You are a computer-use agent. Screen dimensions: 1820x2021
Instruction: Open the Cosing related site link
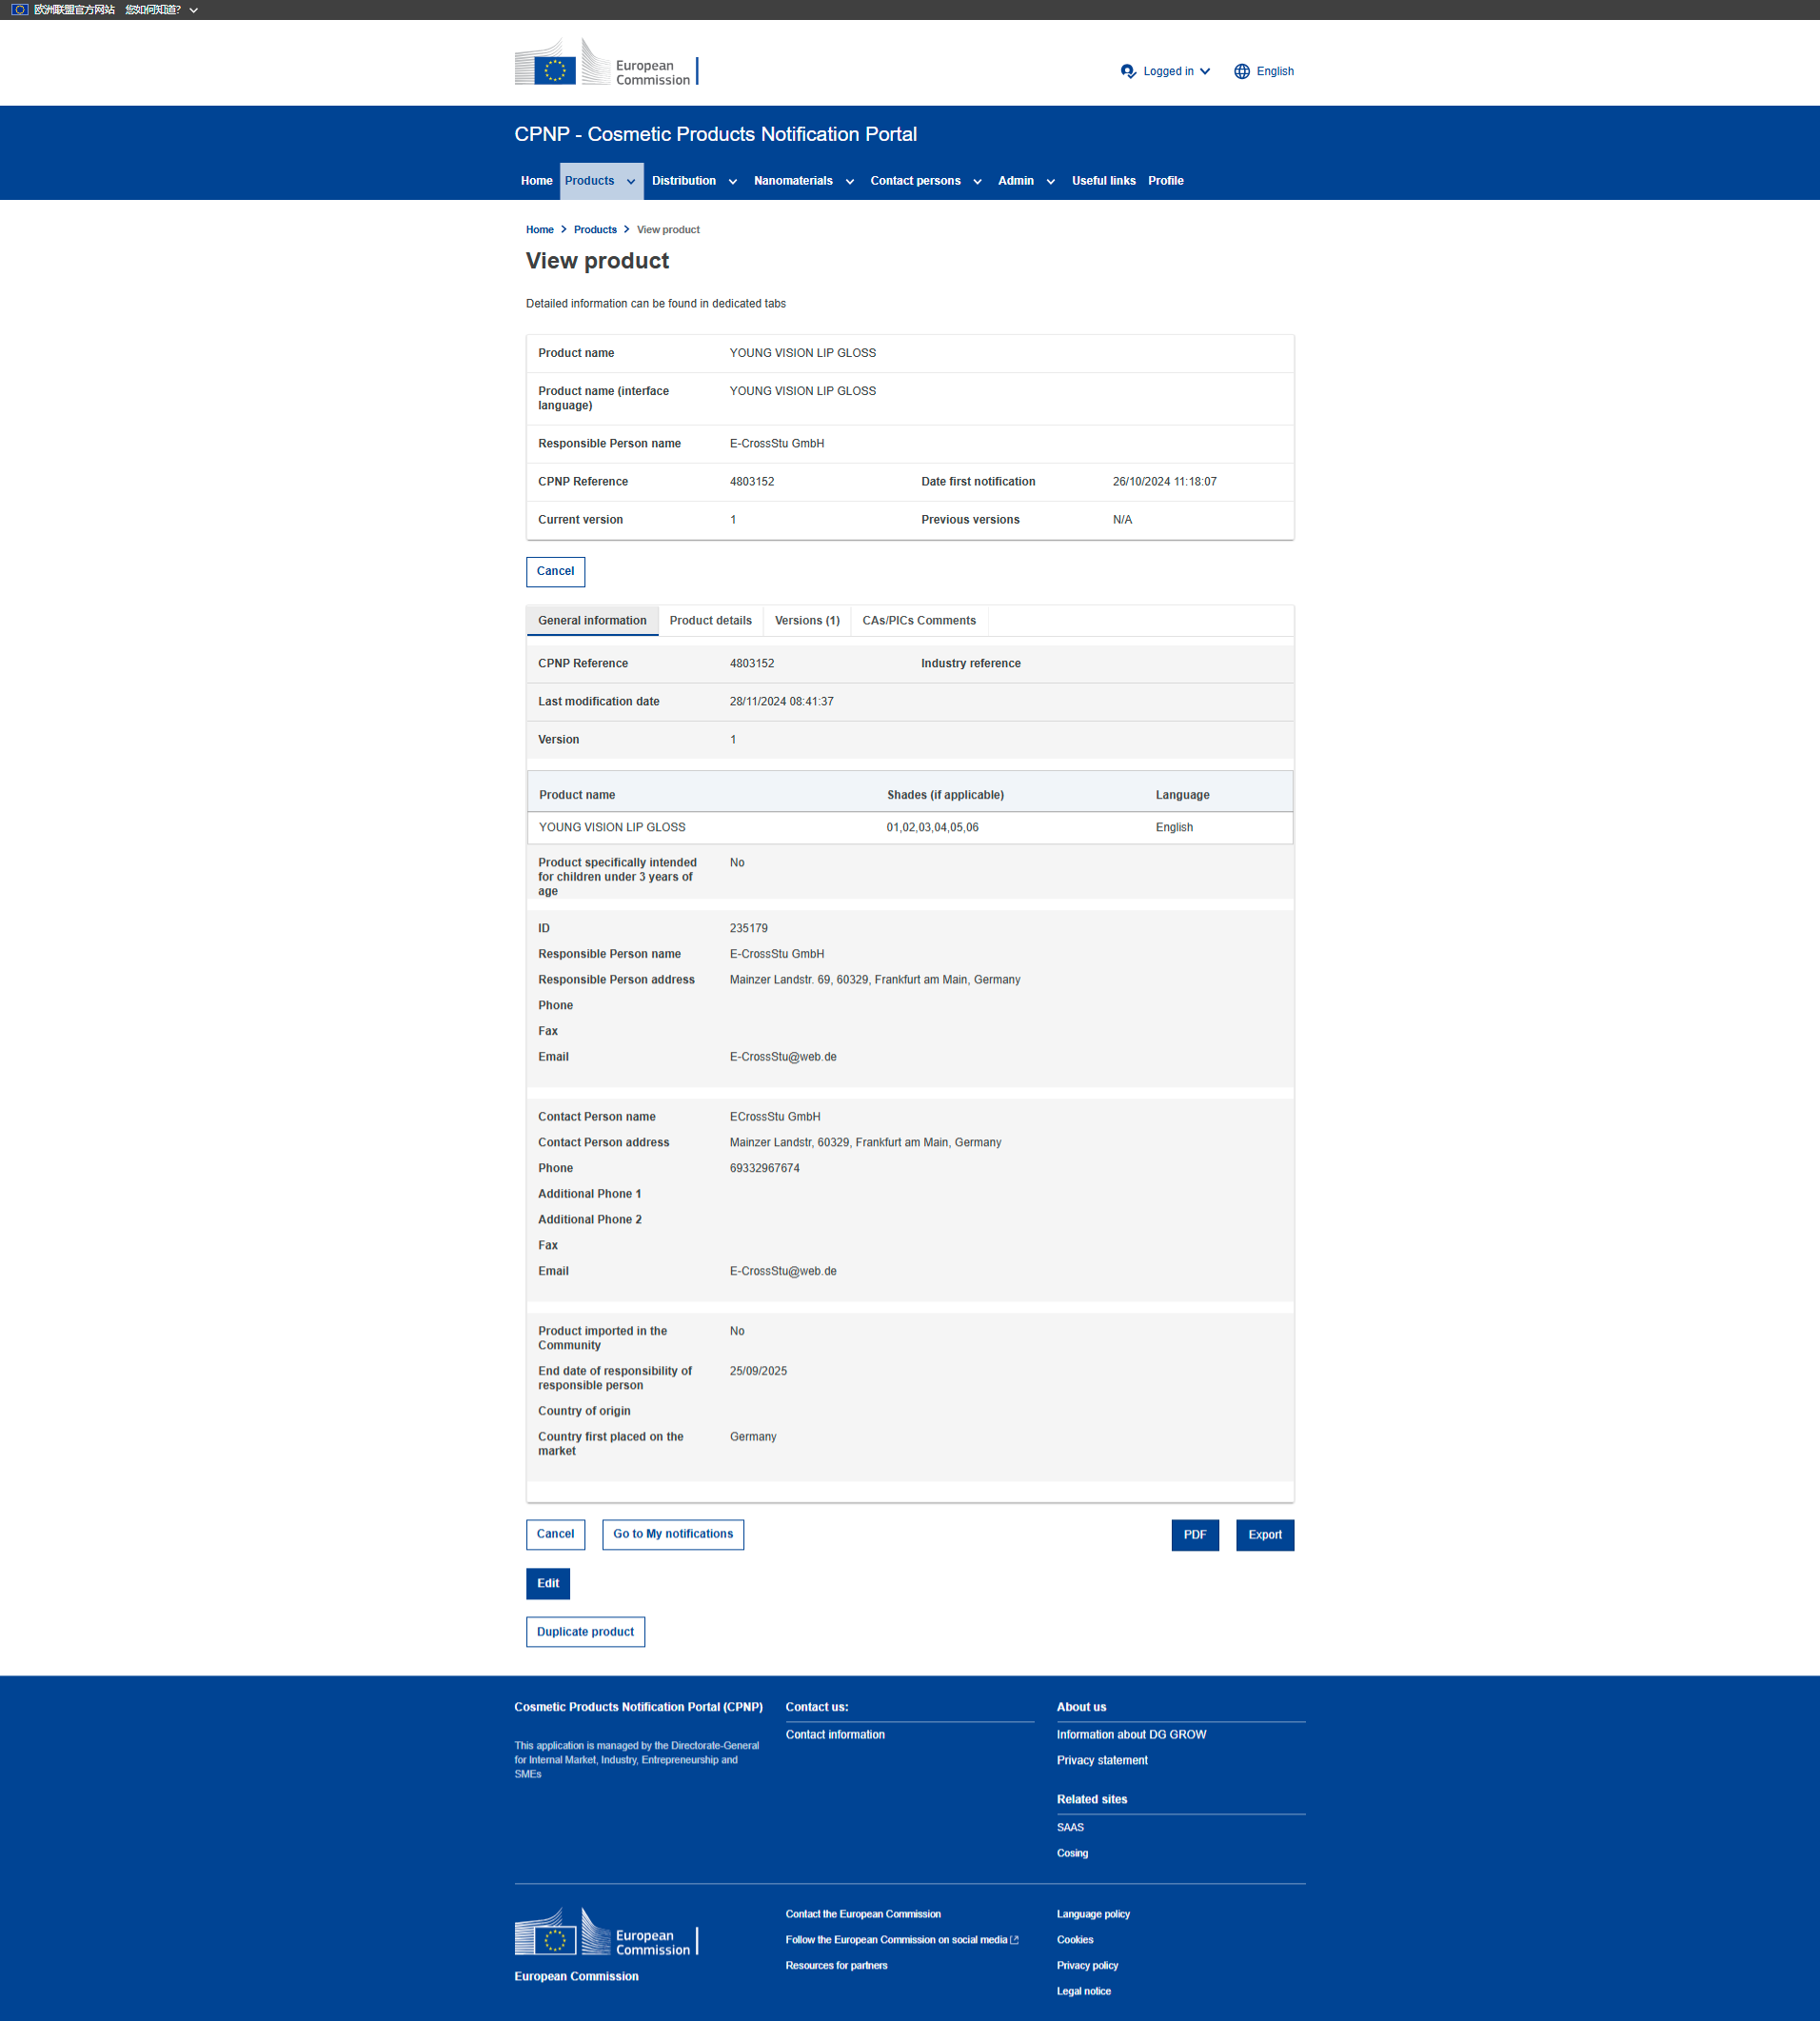pos(1072,1854)
